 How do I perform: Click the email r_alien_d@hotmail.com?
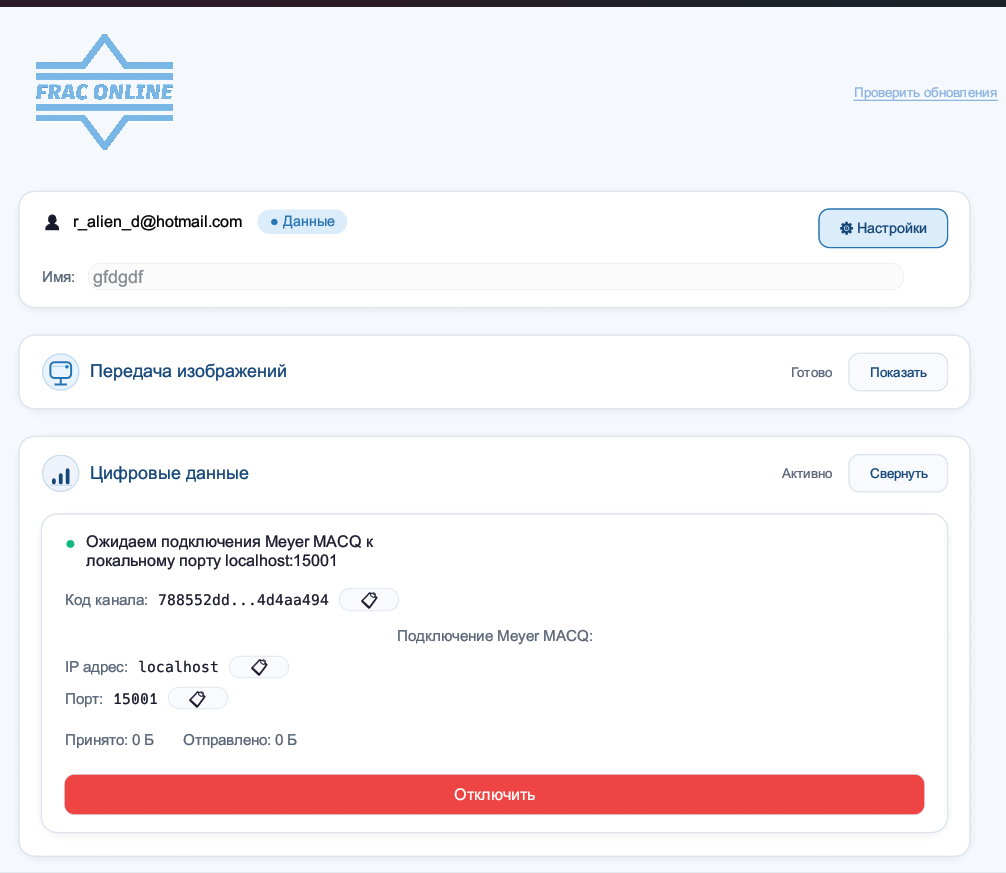click(x=157, y=222)
